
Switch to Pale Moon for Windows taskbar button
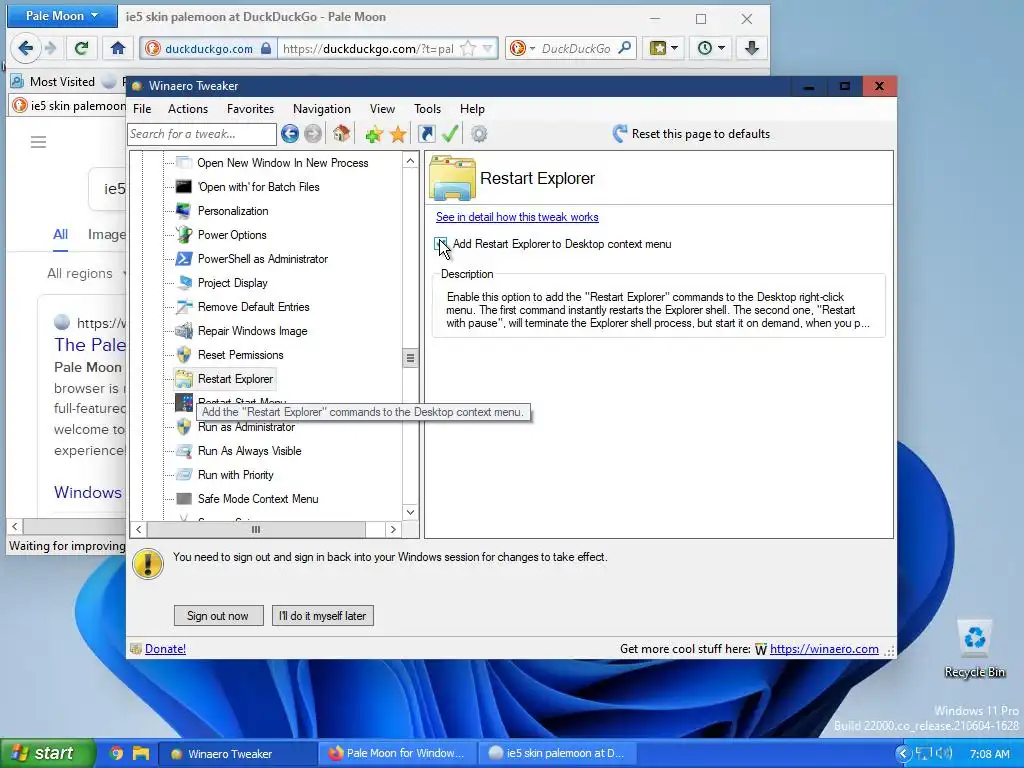pos(397,753)
